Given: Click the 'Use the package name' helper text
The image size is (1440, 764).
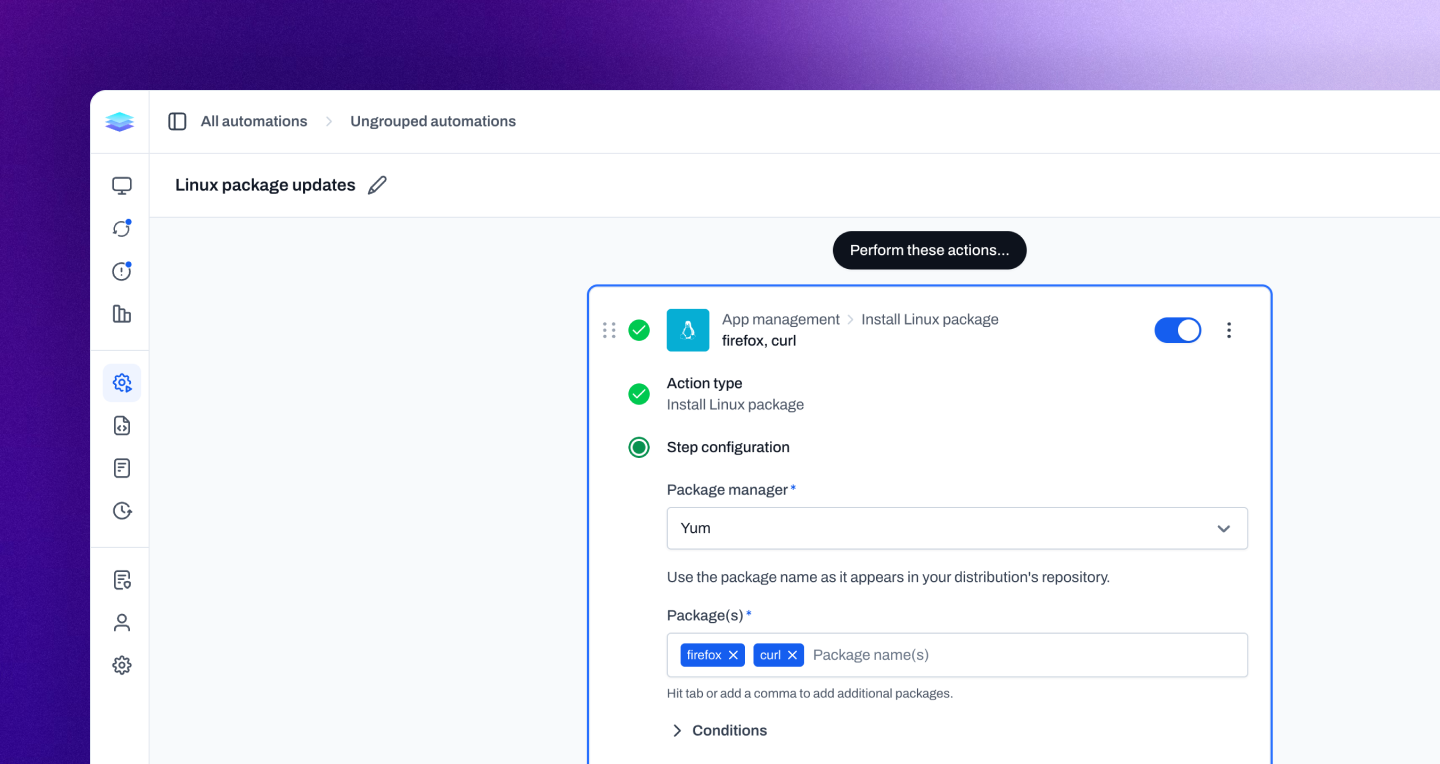Looking at the screenshot, I should [x=888, y=577].
